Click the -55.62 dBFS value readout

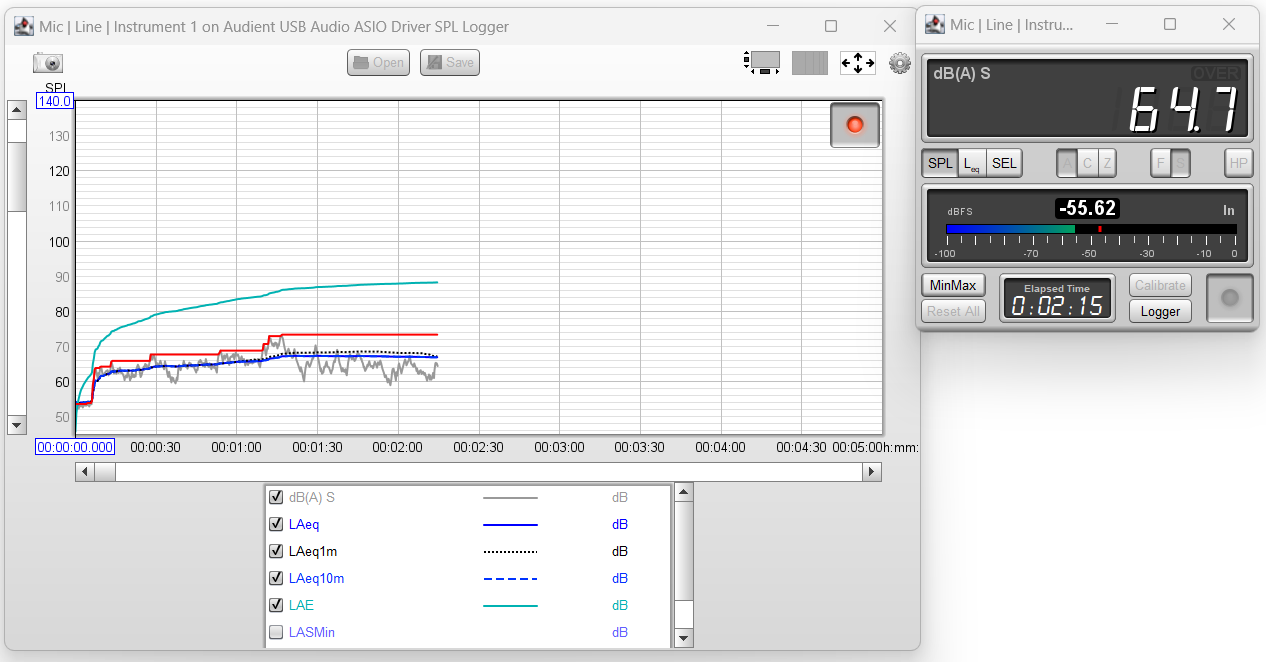(1087, 208)
